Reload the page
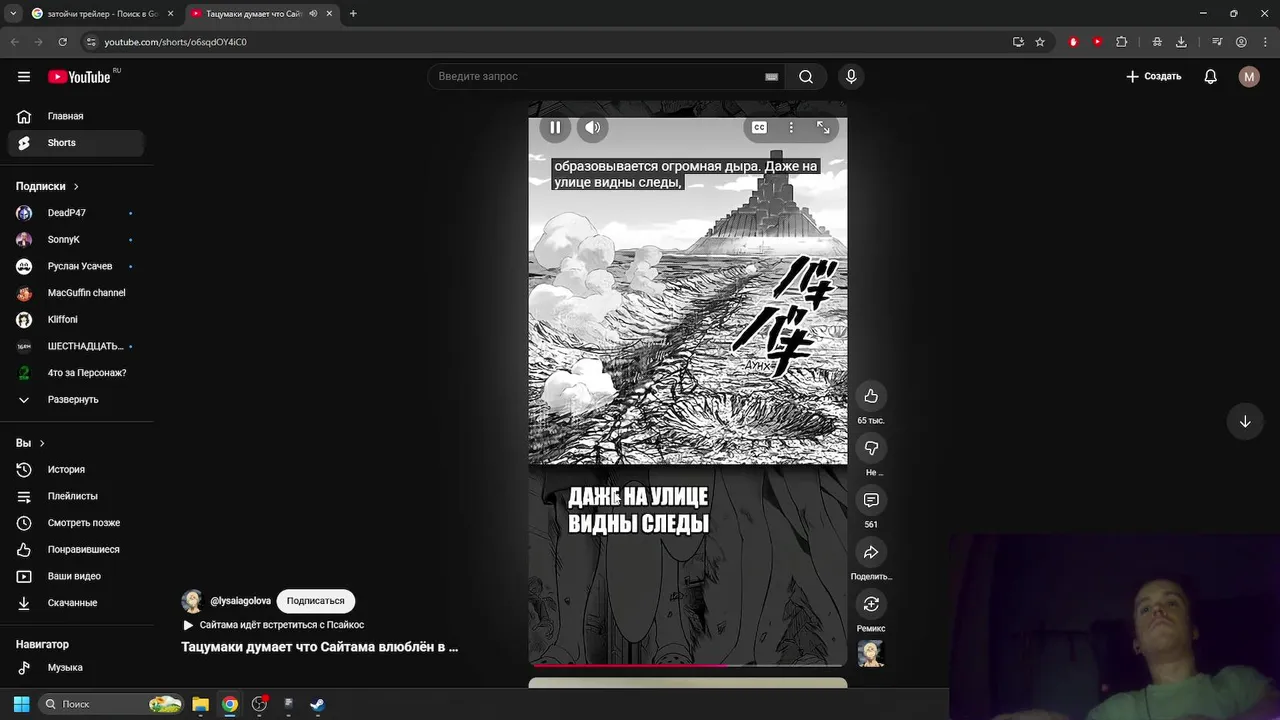The height and width of the screenshot is (720, 1280). (62, 42)
